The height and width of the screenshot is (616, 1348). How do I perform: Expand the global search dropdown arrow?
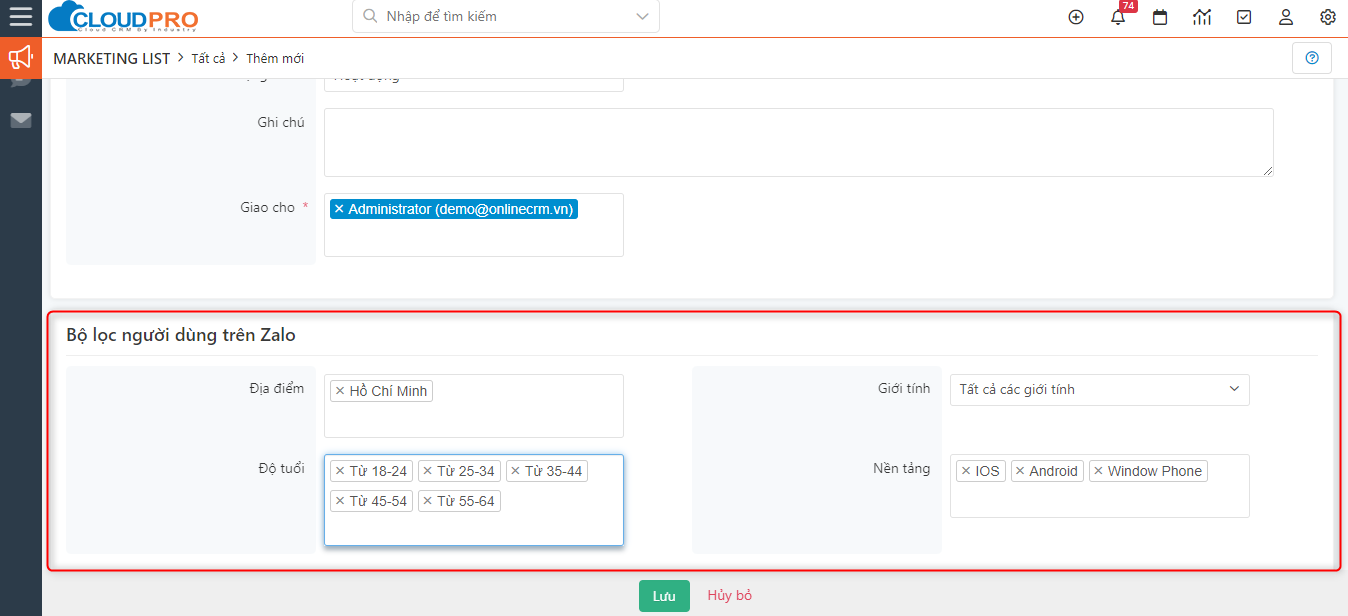[641, 16]
